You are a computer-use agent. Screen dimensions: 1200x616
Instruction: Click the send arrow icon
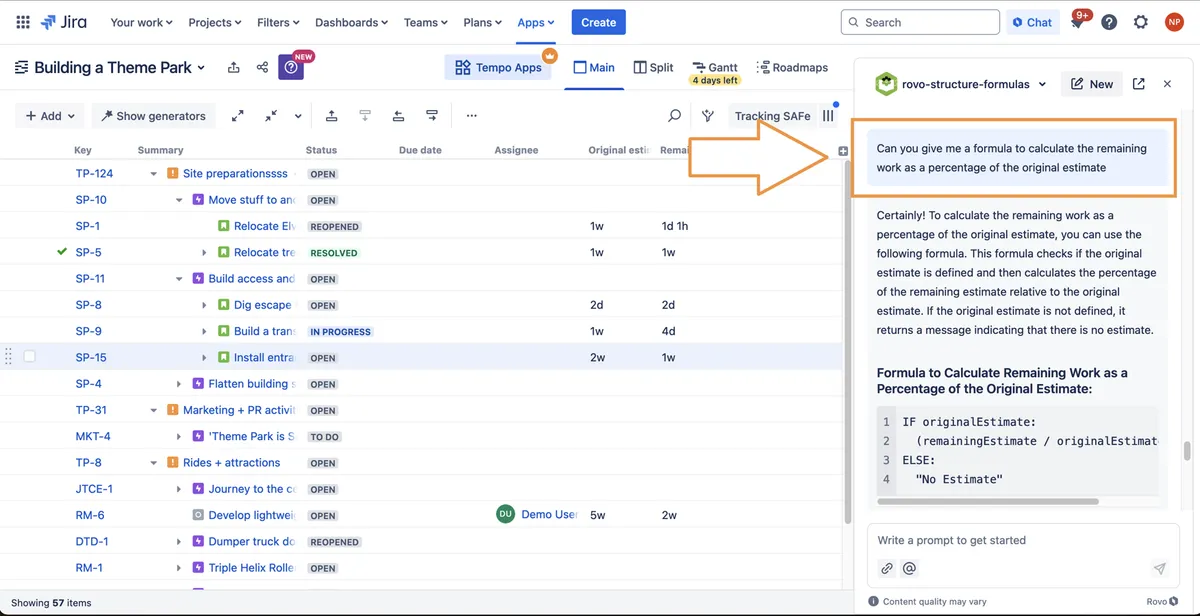[x=1159, y=568]
